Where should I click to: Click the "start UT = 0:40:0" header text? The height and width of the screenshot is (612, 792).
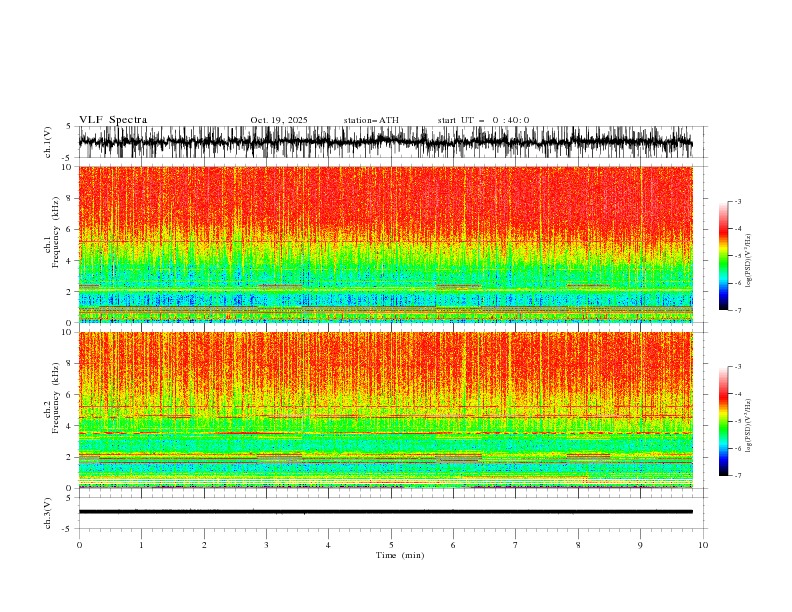[x=483, y=120]
